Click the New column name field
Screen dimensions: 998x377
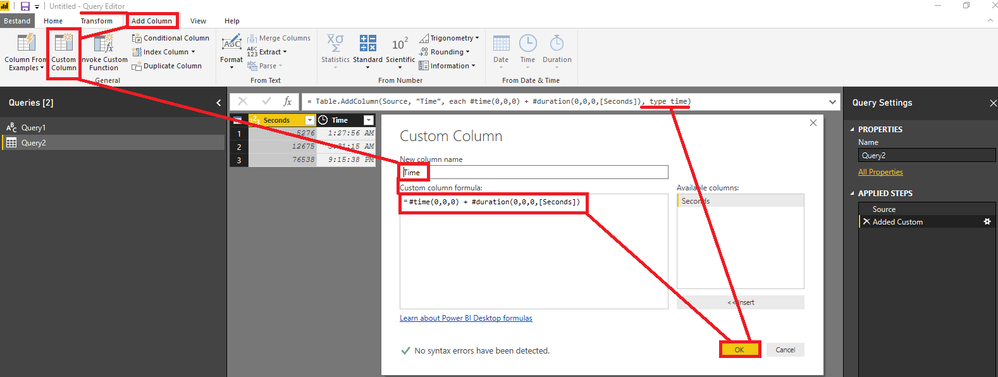pyautogui.click(x=534, y=172)
